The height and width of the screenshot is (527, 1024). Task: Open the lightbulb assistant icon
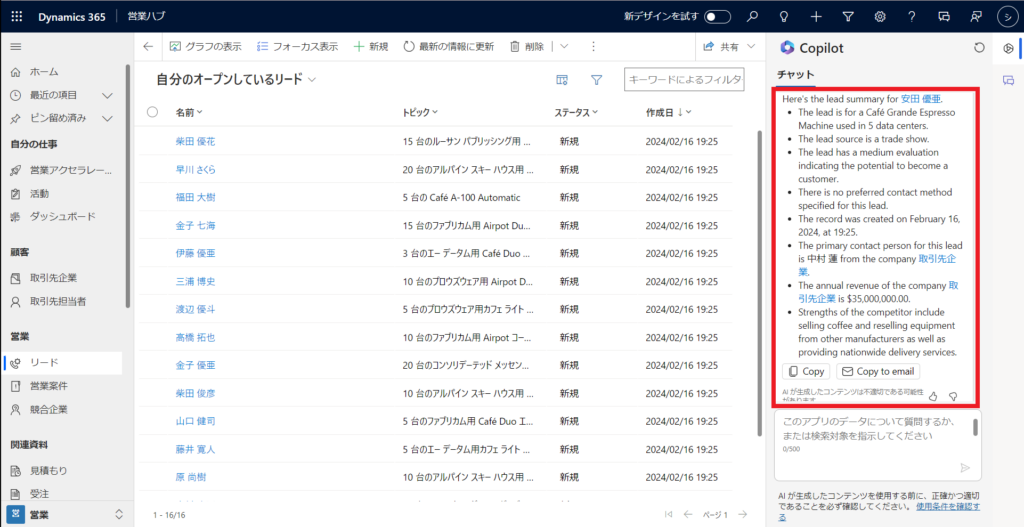[784, 16]
